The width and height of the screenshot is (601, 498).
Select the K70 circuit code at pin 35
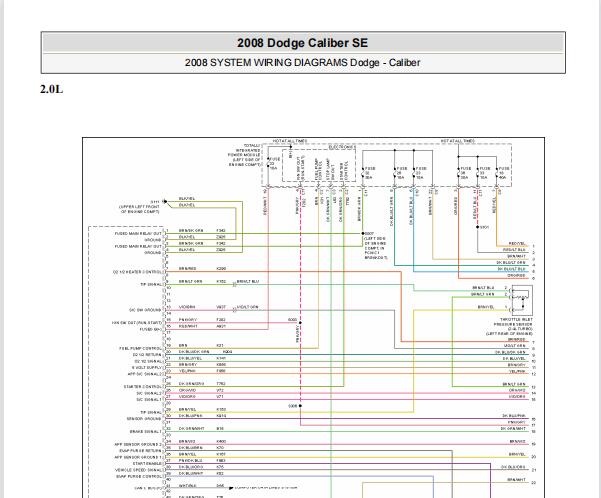(x=220, y=448)
